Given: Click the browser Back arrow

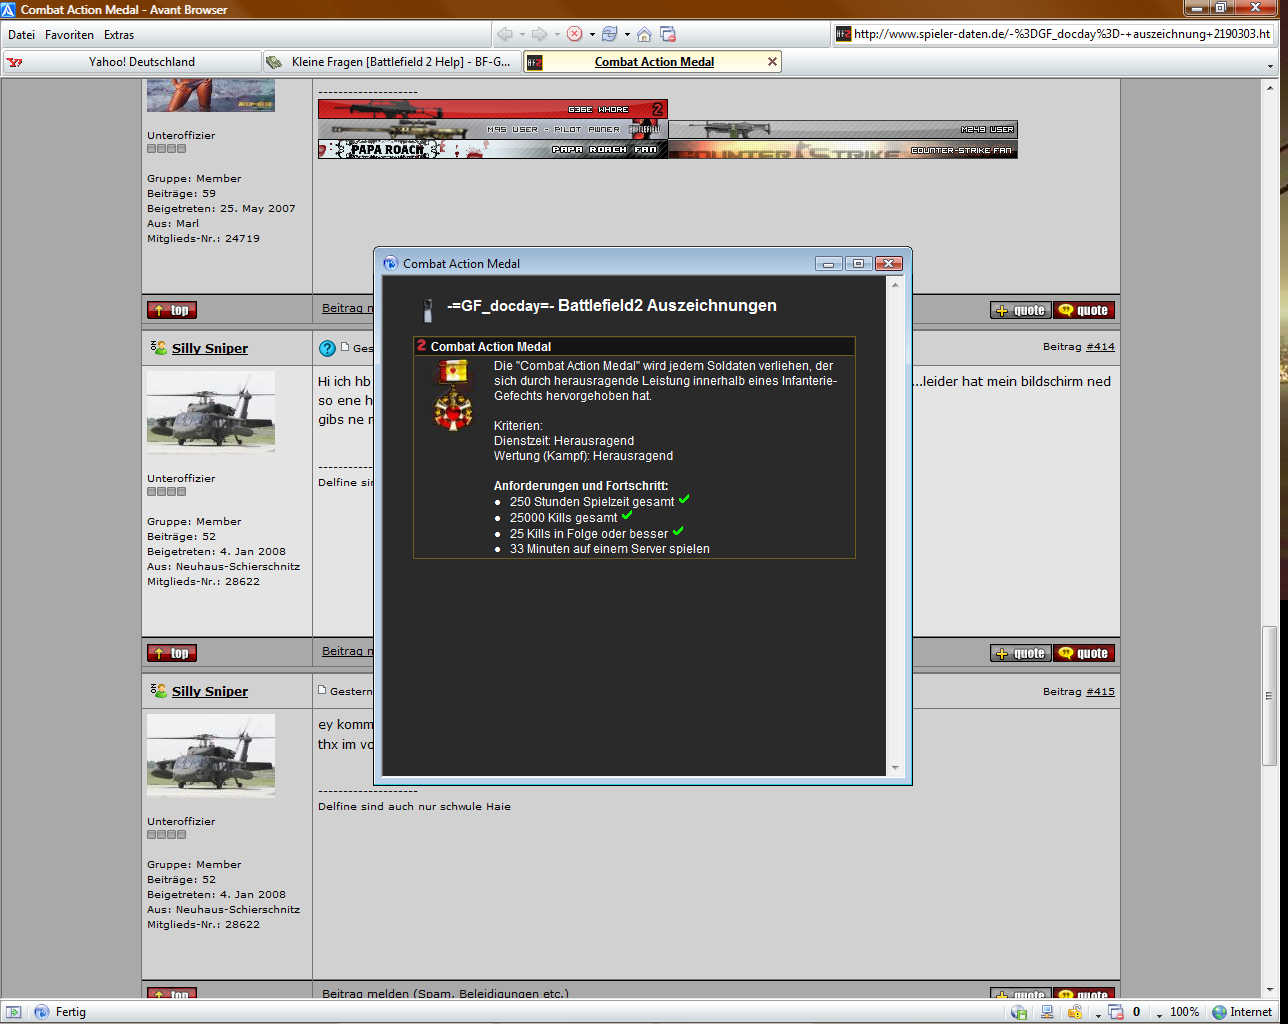Looking at the screenshot, I should 505,34.
